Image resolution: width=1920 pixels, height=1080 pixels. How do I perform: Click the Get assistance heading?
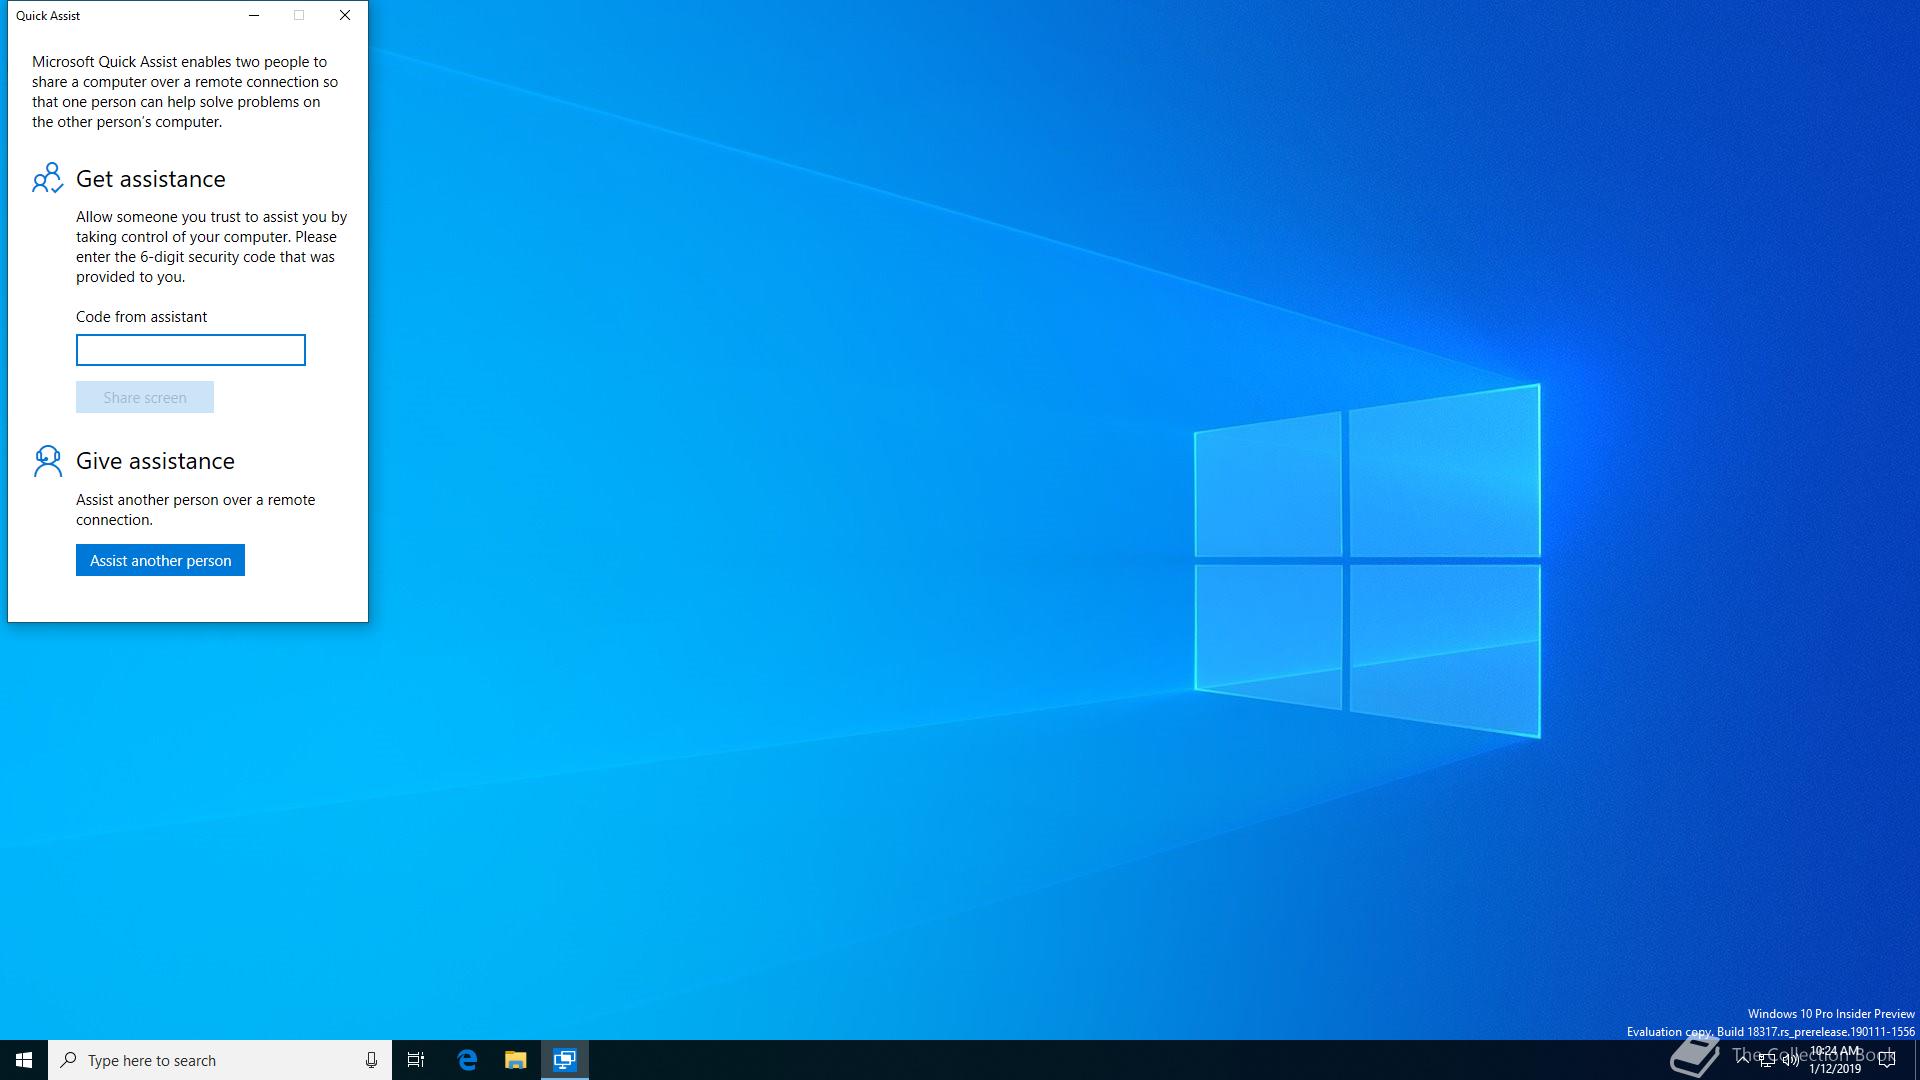(151, 179)
